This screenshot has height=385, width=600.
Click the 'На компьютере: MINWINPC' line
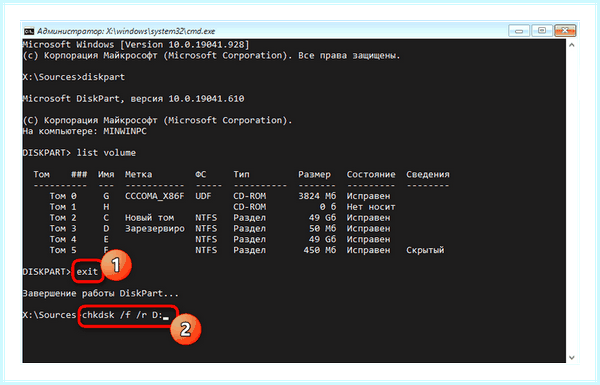85,131
